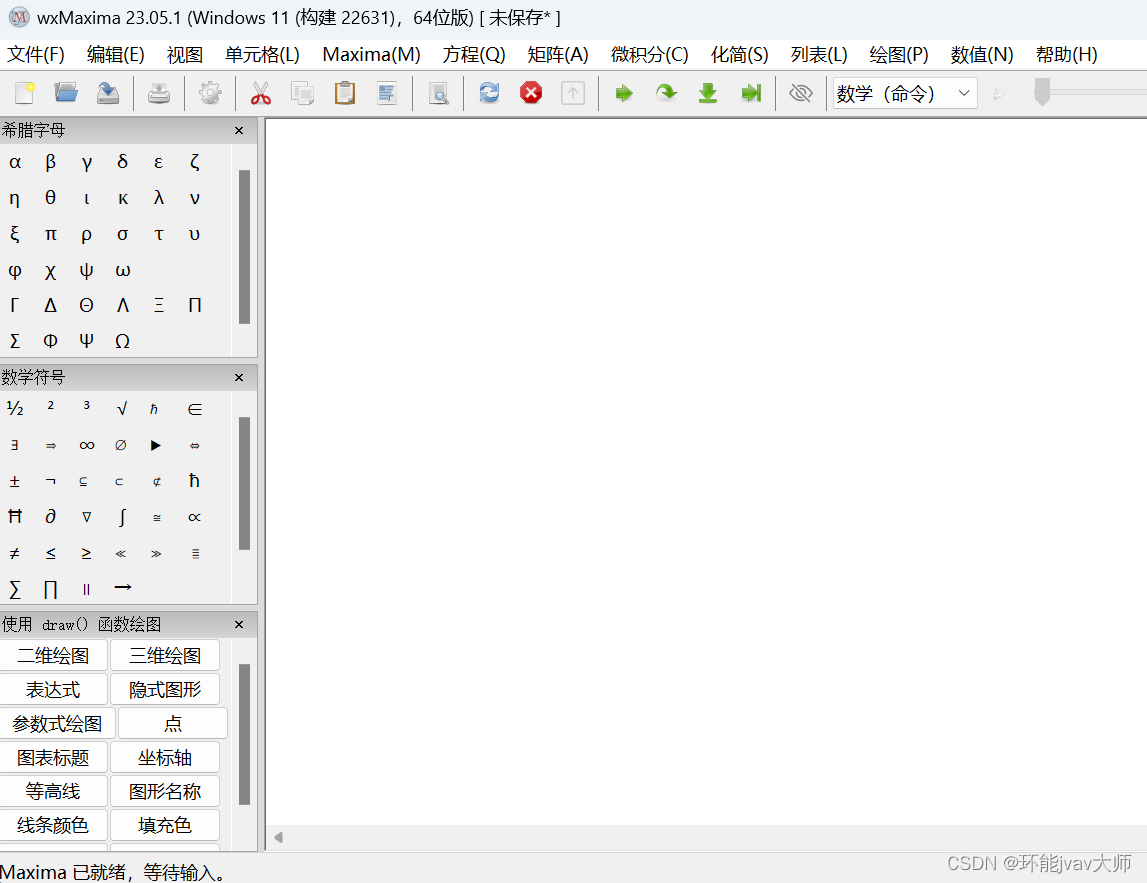Click the follow-evaluation up arrow icon
1147x883 pixels.
(x=573, y=93)
